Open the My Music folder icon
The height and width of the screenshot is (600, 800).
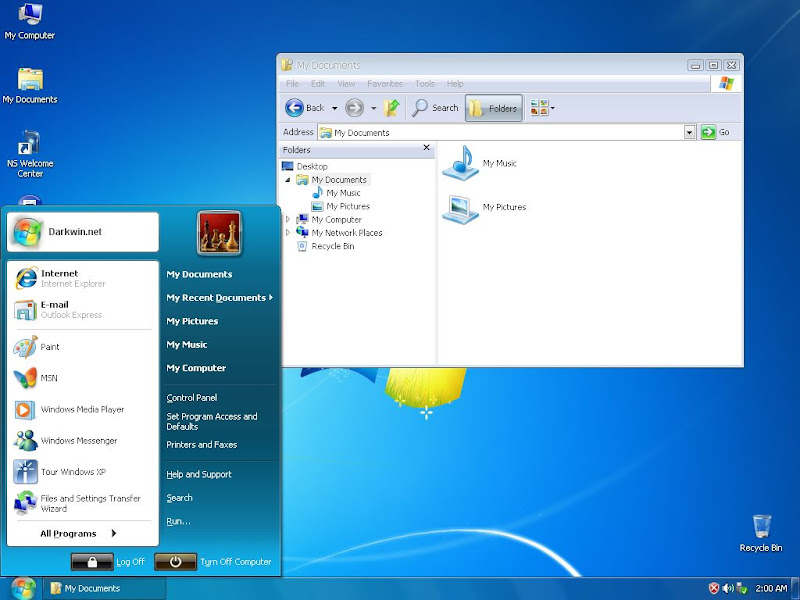[461, 163]
